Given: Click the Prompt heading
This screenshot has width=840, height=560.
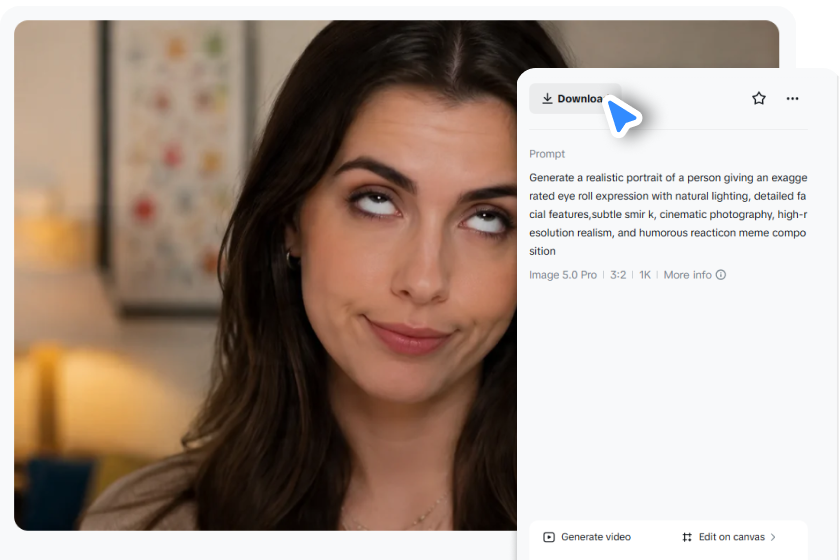Looking at the screenshot, I should click(547, 154).
